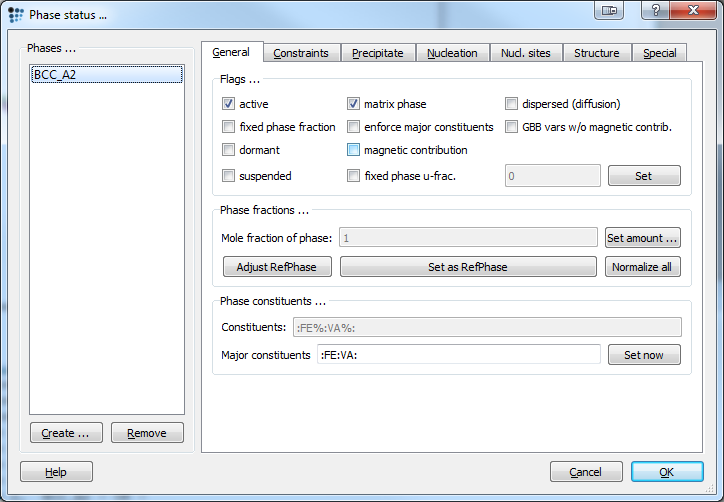Open the Nucleation tab
724x502 pixels.
(452, 53)
